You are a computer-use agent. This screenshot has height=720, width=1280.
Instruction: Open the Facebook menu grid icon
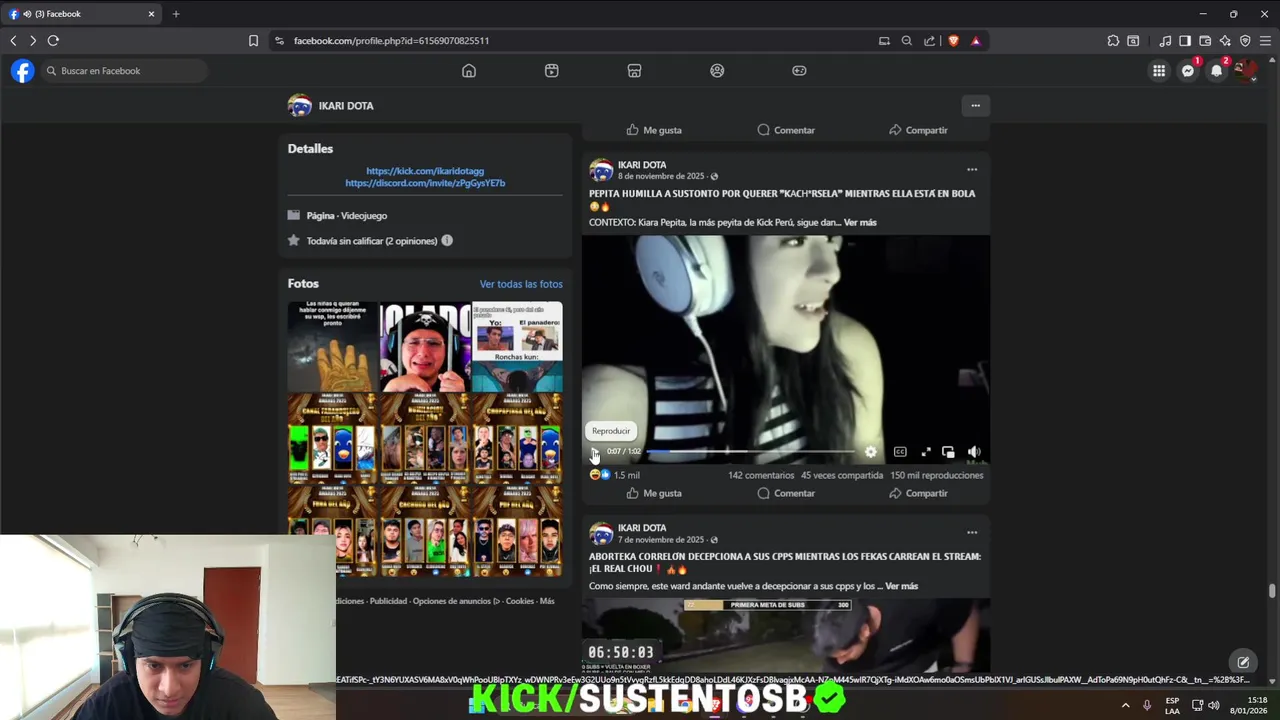(1159, 71)
